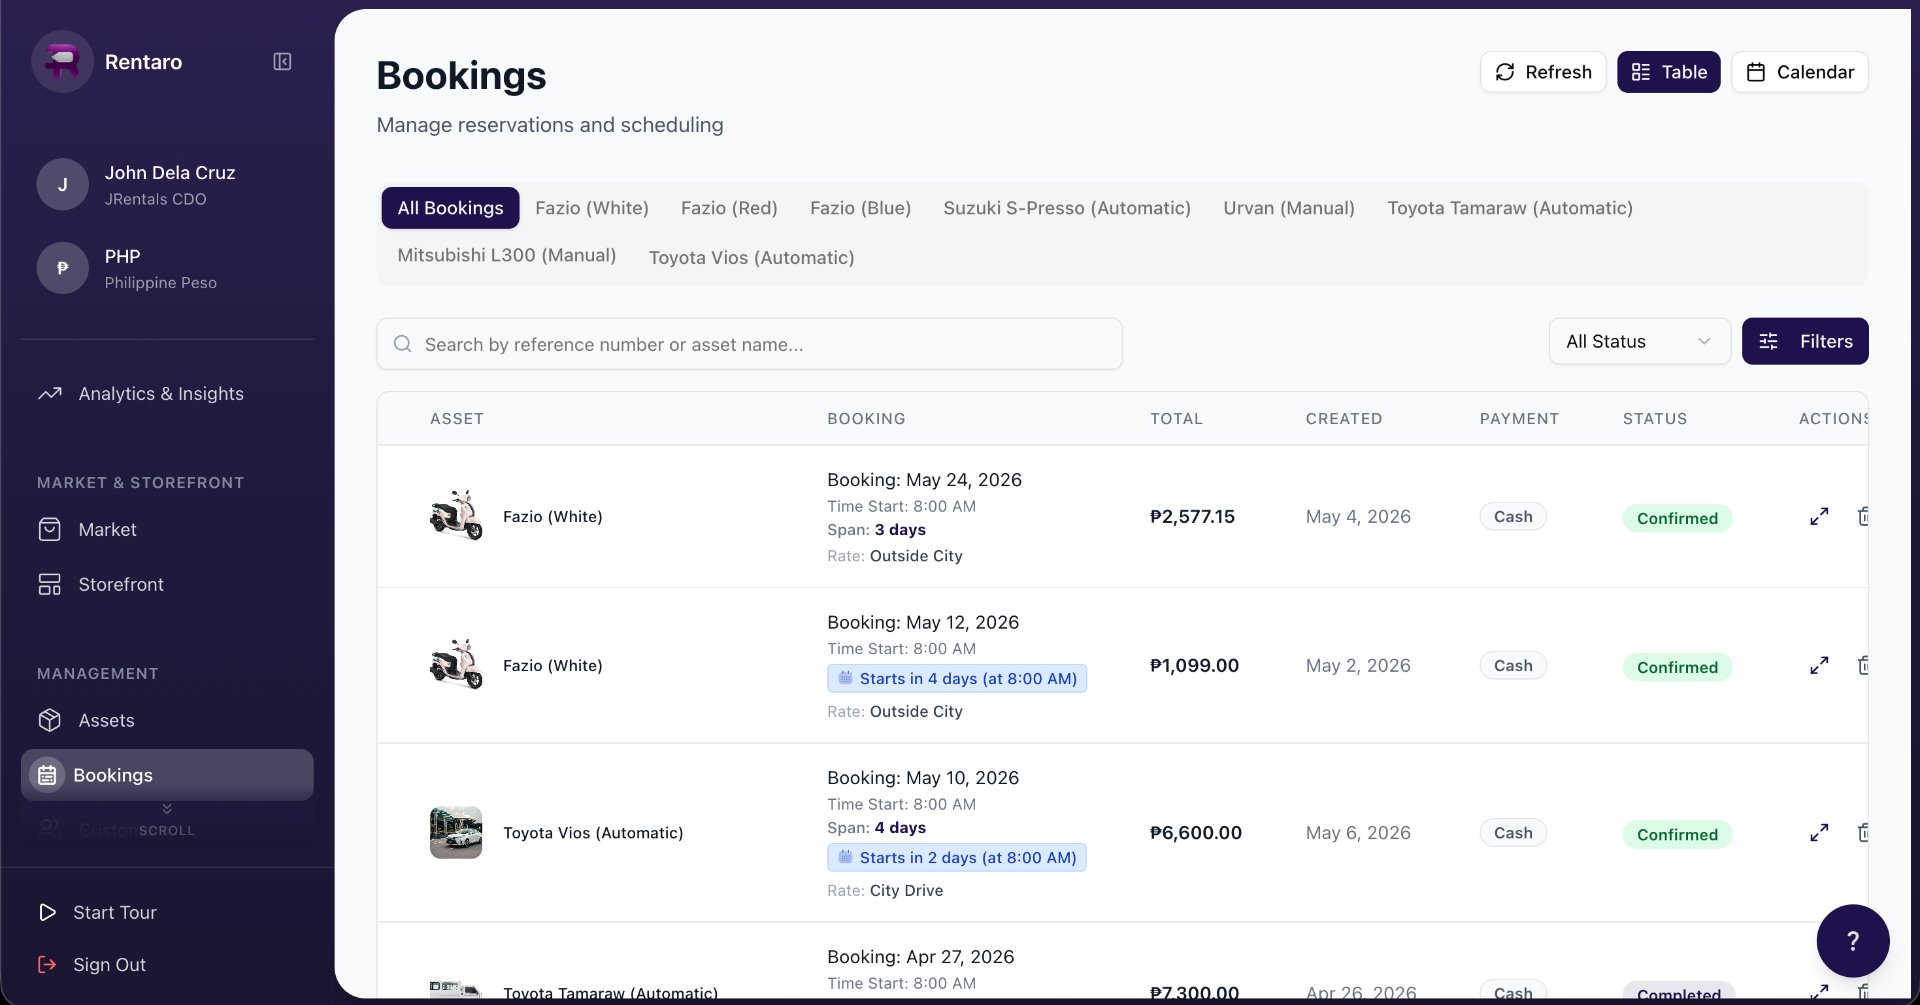This screenshot has height=1005, width=1920.
Task: Open the All Status dropdown
Action: (1639, 342)
